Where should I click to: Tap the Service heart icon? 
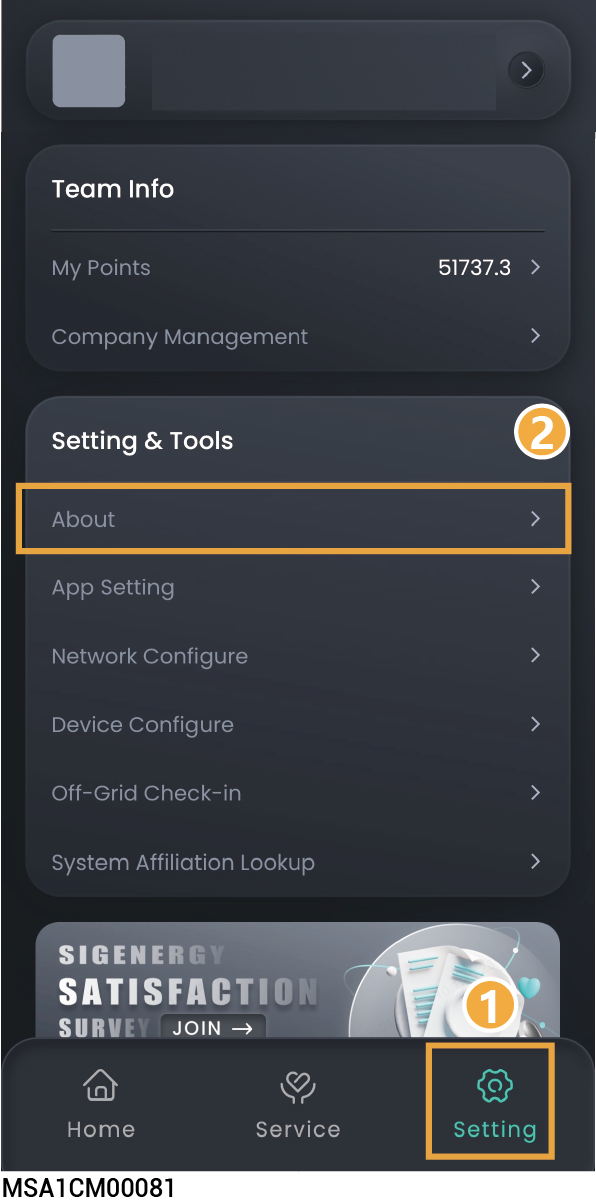point(298,1087)
